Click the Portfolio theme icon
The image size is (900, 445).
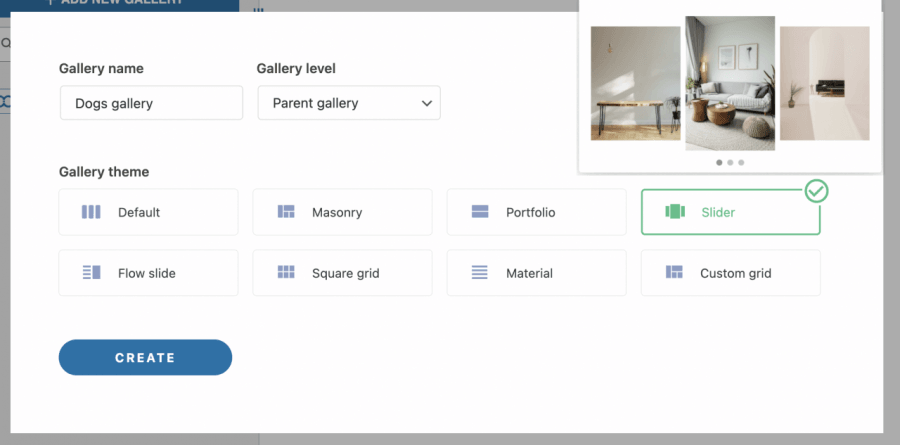[x=480, y=212]
